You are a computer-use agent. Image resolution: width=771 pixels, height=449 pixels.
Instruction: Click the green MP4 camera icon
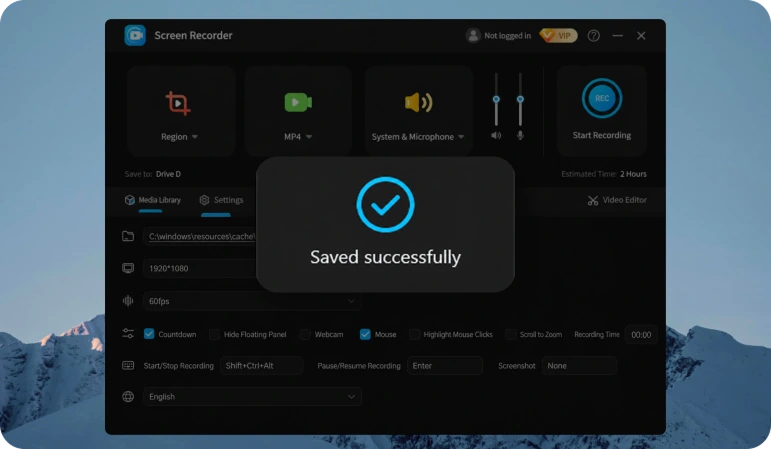[298, 102]
